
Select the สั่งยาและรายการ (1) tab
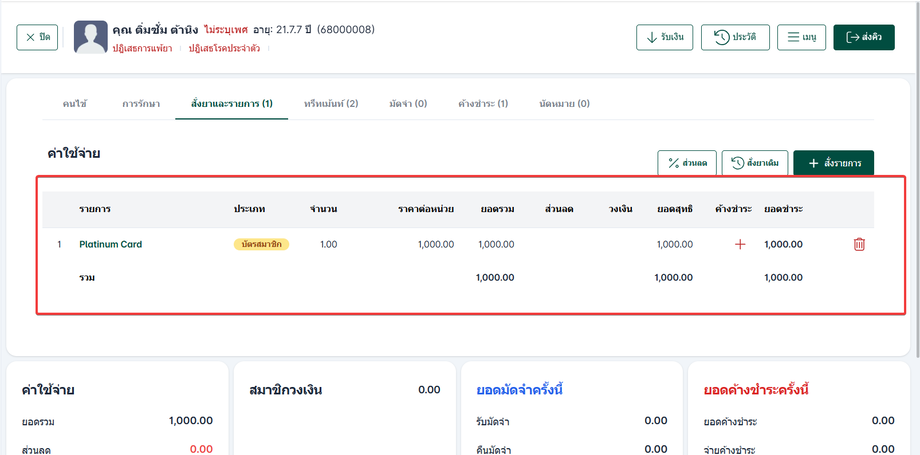(232, 104)
